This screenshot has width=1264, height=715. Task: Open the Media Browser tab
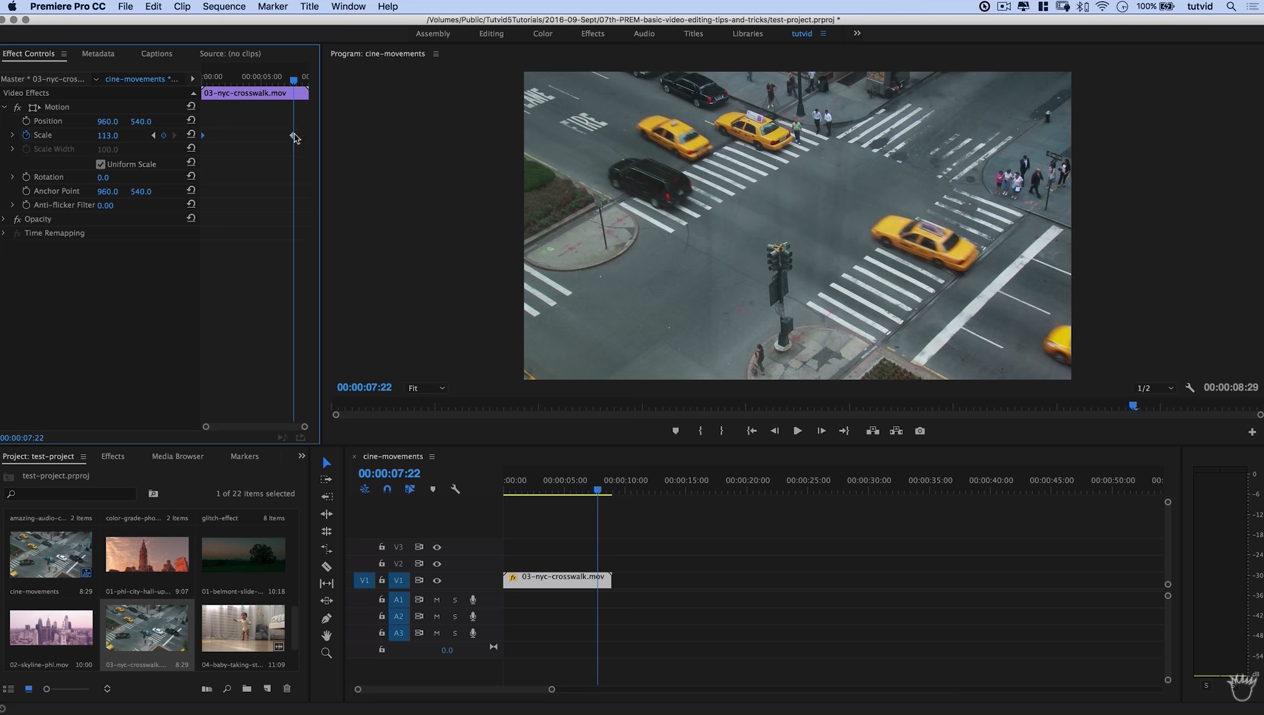[x=177, y=456]
